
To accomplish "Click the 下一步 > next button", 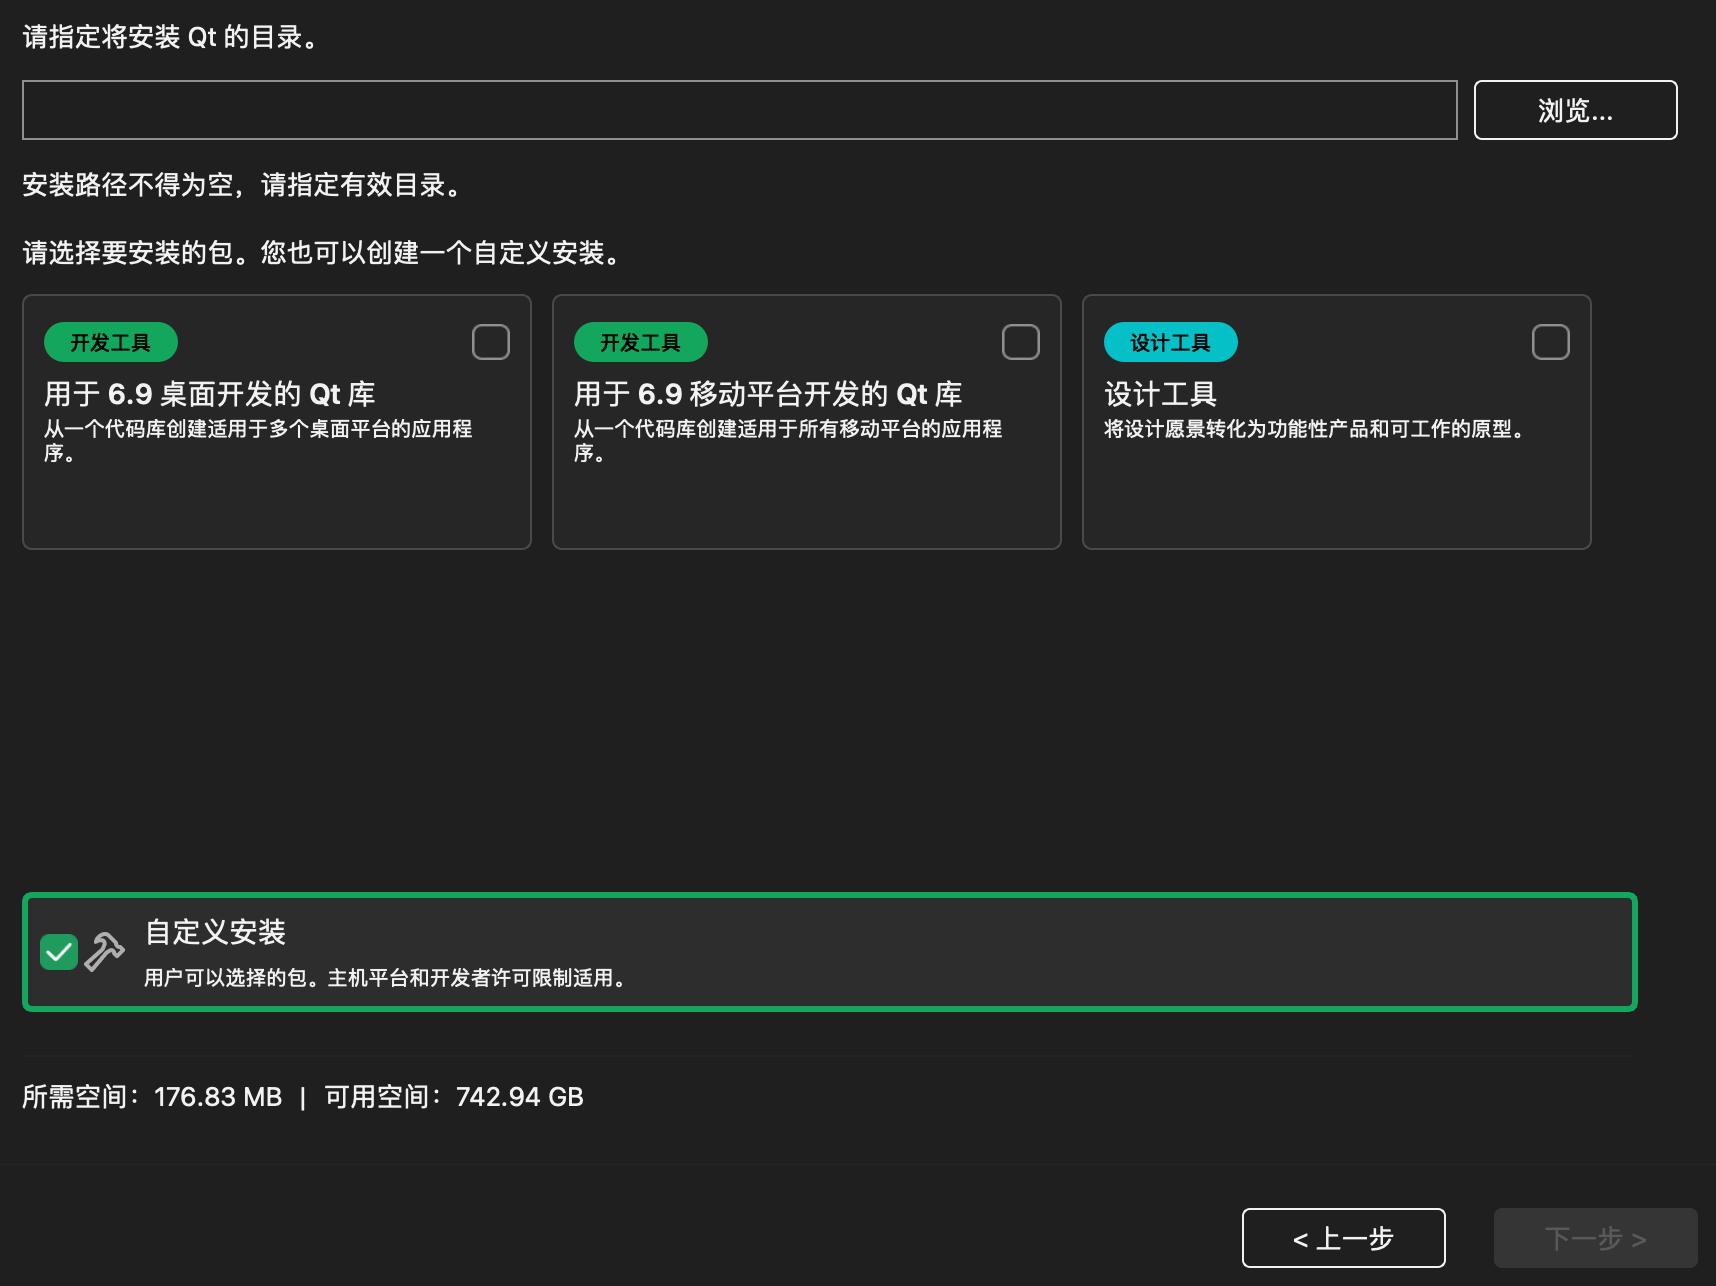I will coord(1595,1238).
